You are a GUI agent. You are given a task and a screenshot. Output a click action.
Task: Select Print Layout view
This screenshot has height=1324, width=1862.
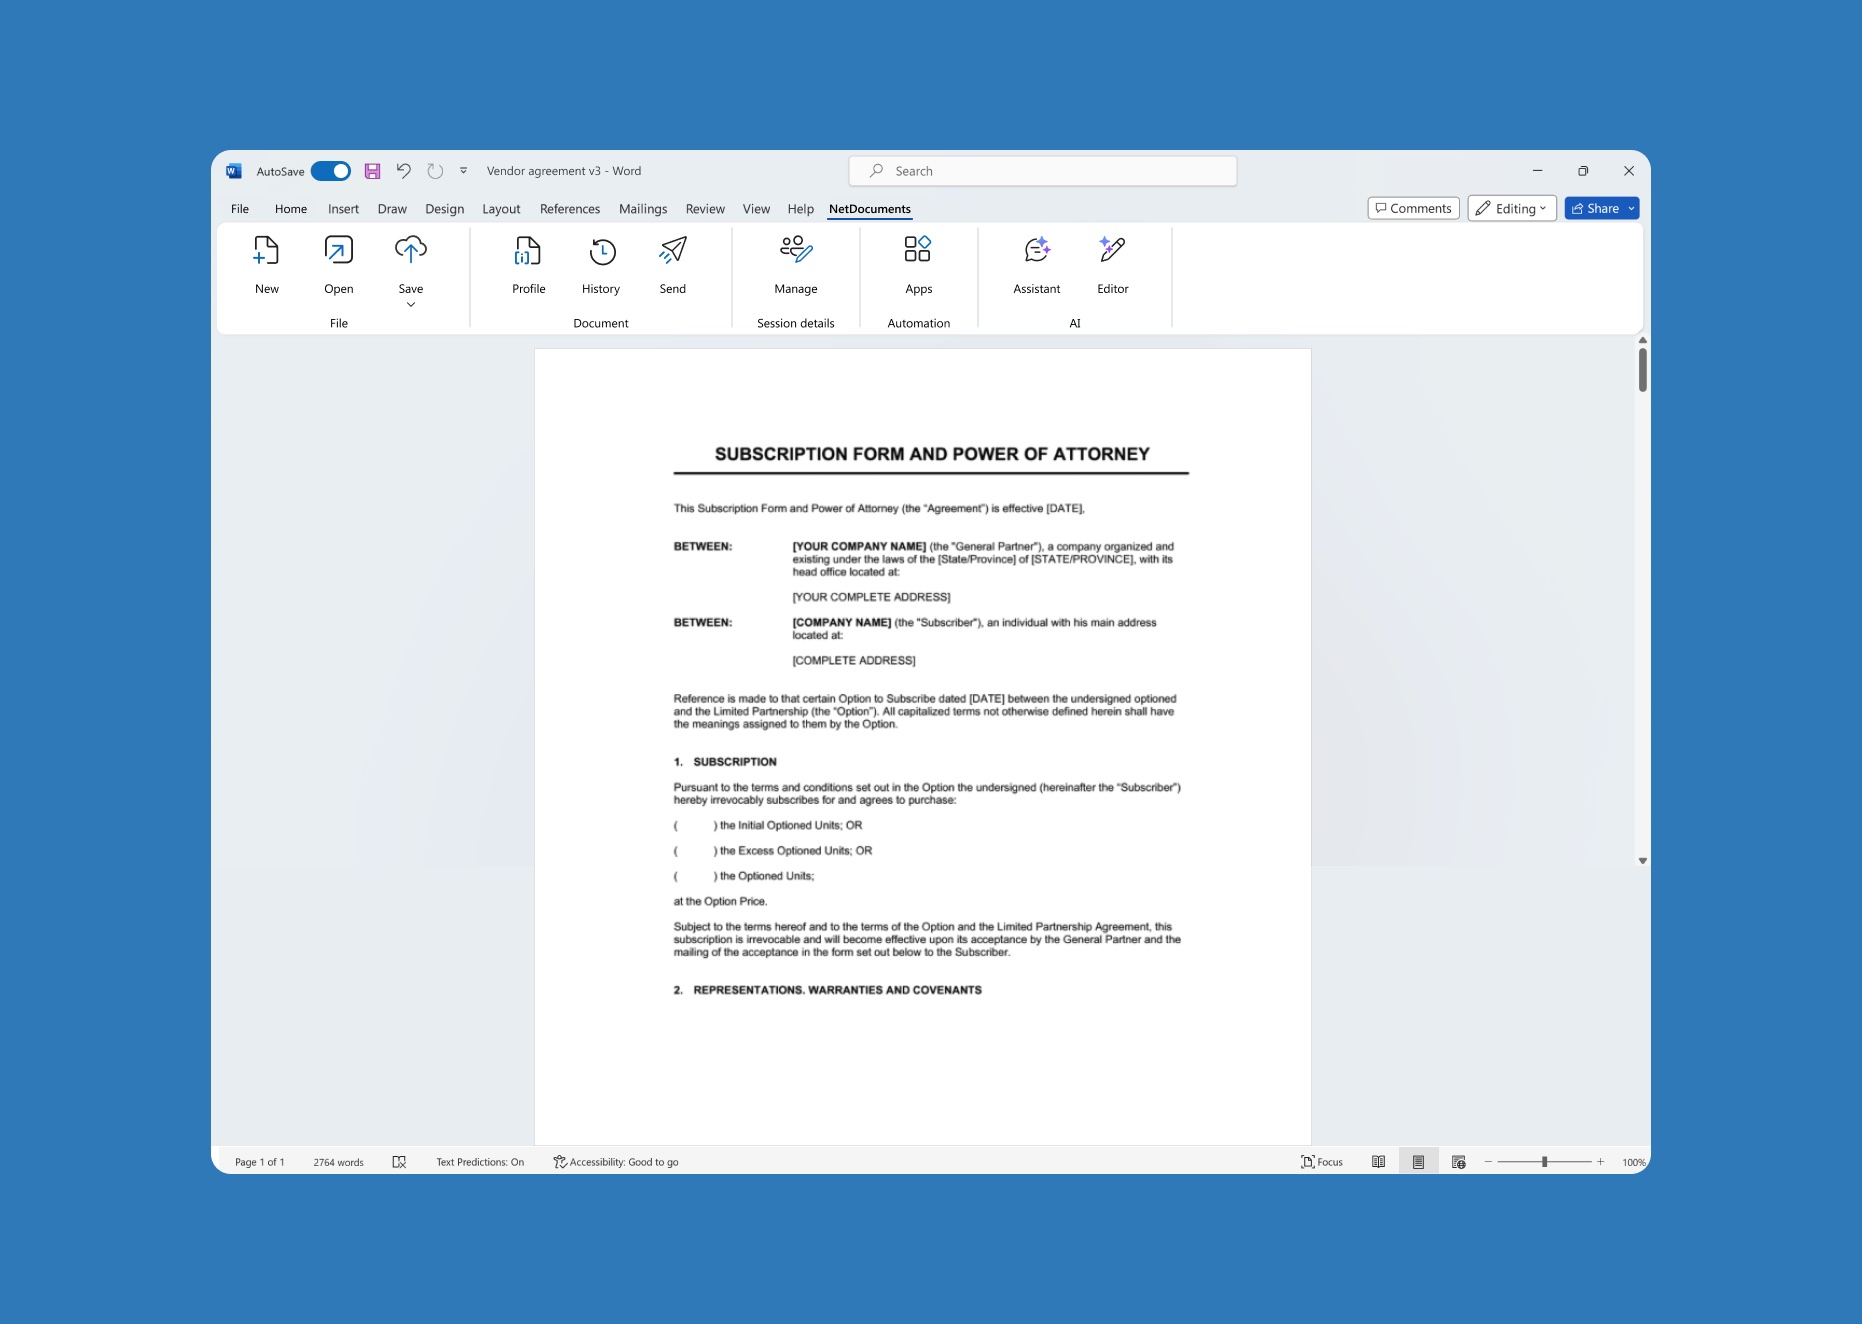click(x=1418, y=1162)
